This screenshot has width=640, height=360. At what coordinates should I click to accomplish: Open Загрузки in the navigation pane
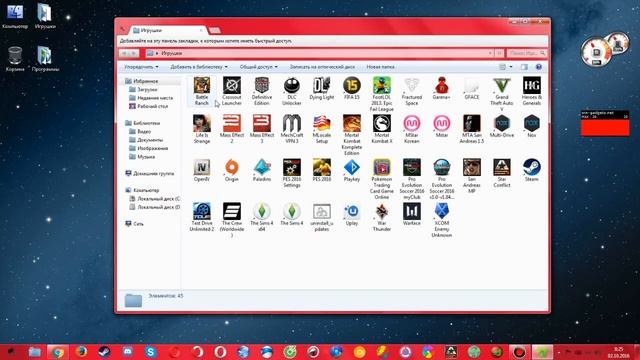[143, 89]
